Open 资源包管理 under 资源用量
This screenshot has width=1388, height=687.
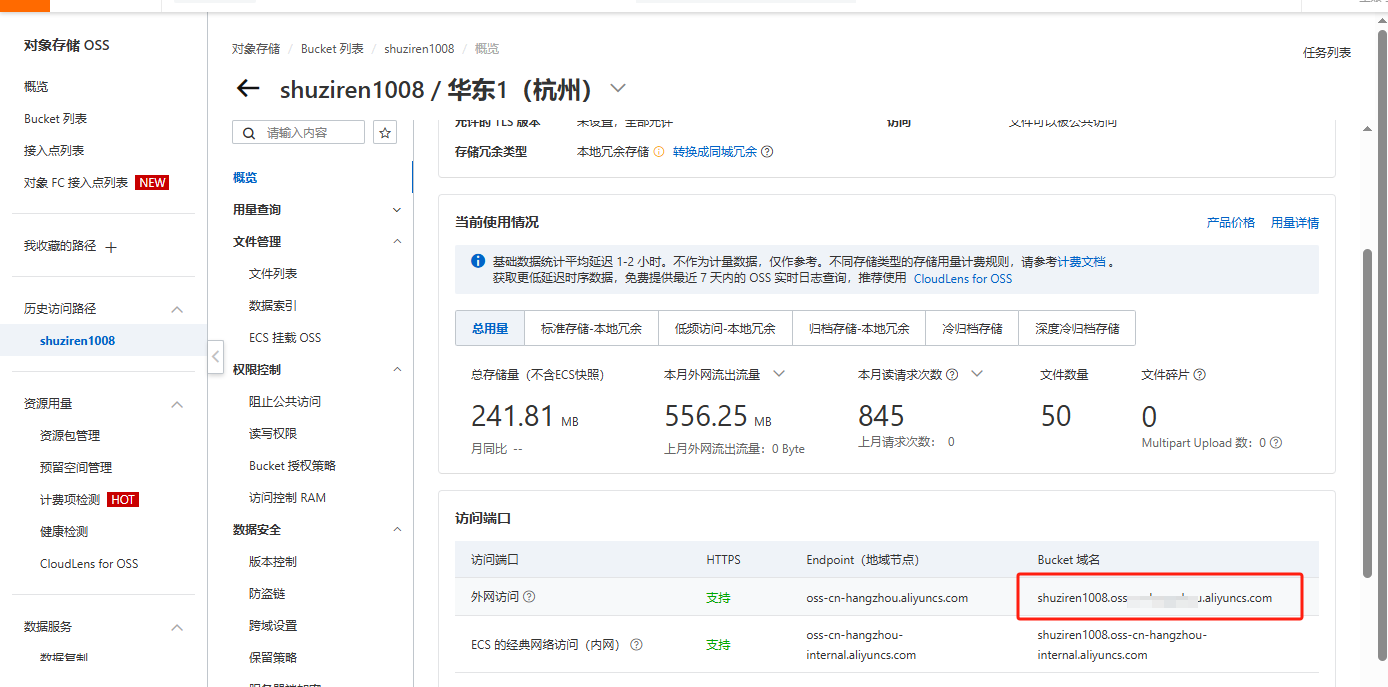click(70, 436)
